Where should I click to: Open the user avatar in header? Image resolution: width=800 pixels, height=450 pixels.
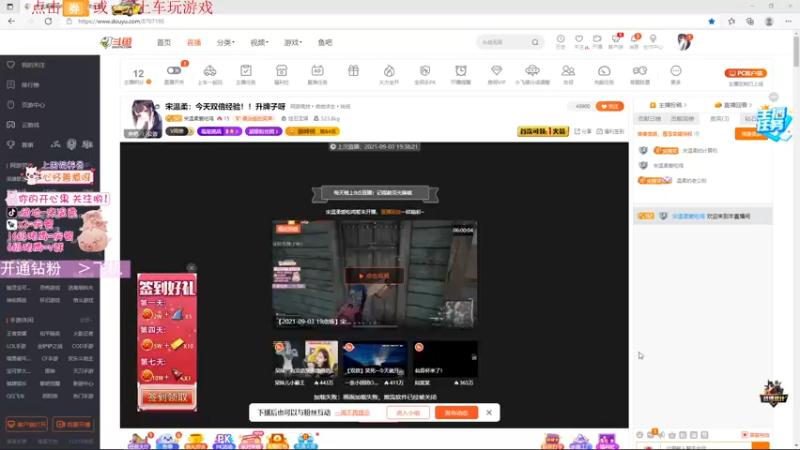pos(683,42)
